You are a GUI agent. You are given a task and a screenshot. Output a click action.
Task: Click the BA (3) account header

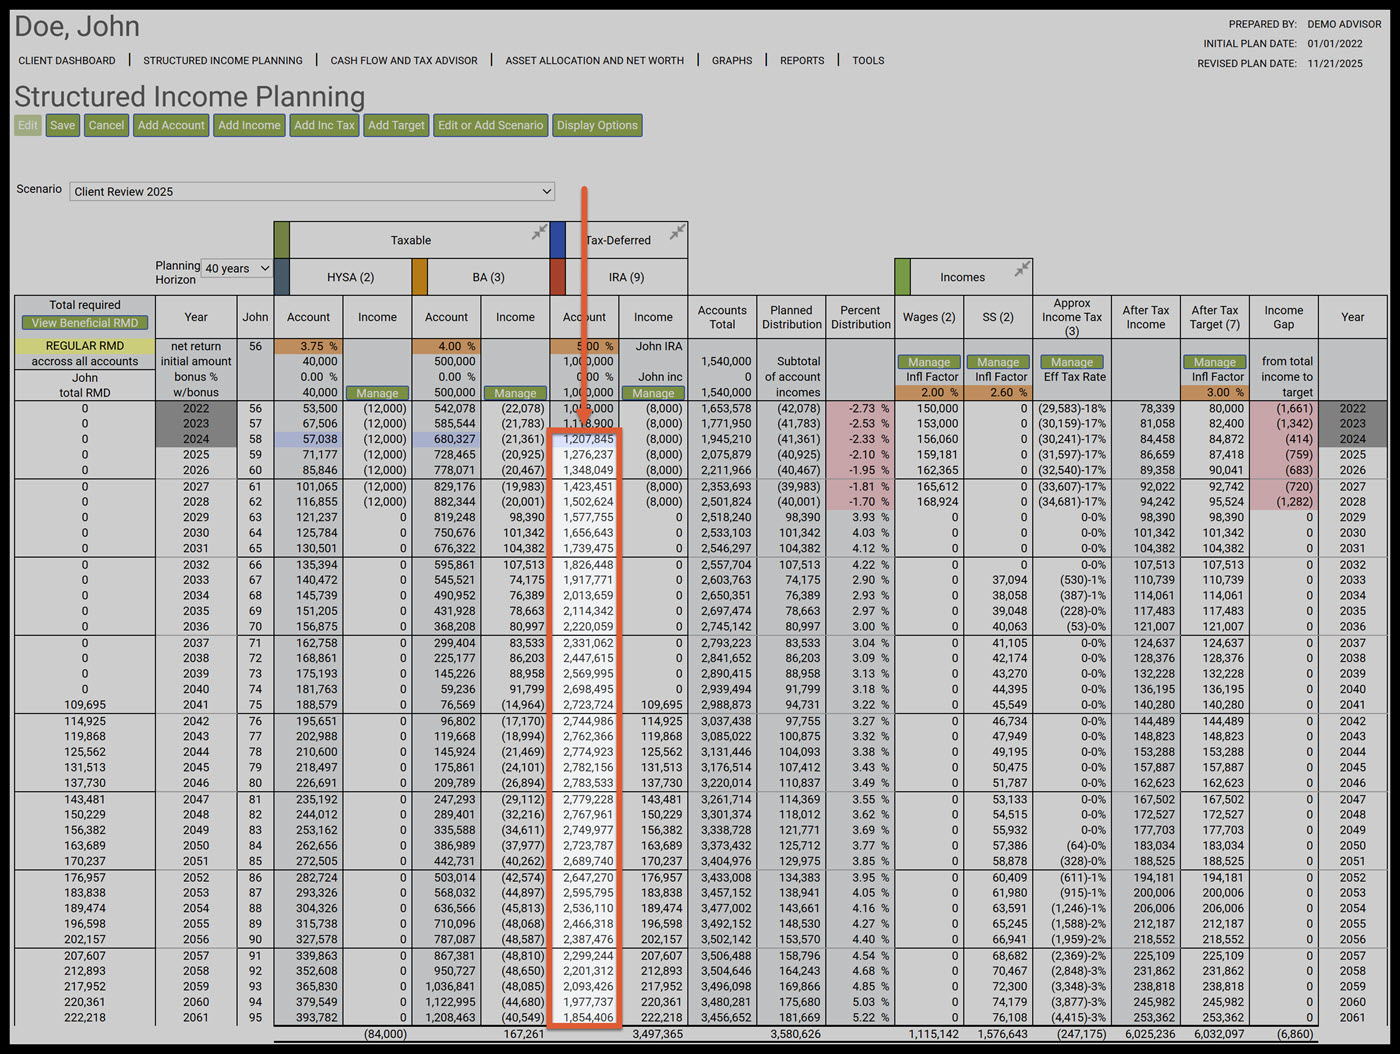[x=488, y=277]
